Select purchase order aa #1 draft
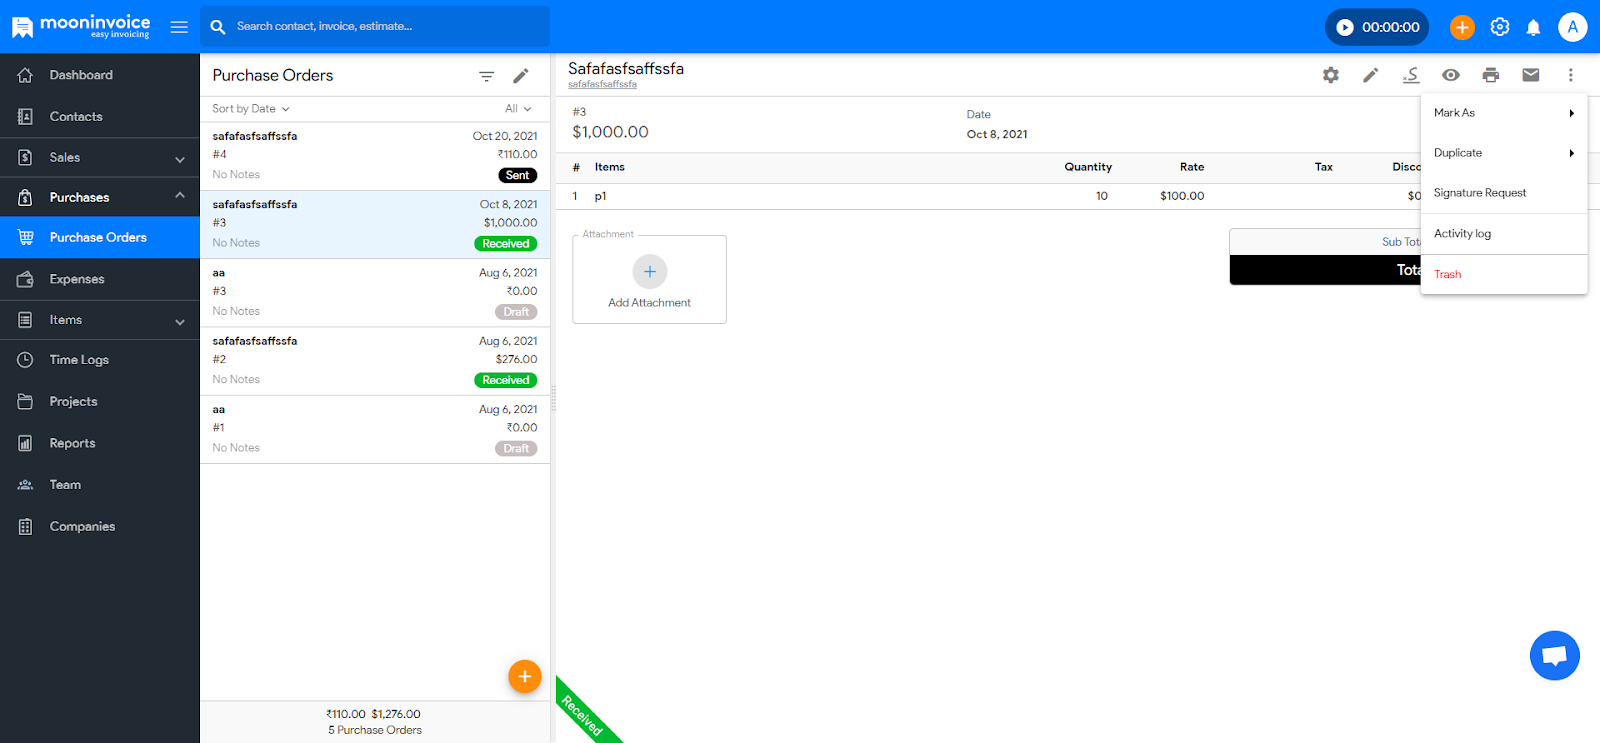The image size is (1600, 743). (375, 429)
